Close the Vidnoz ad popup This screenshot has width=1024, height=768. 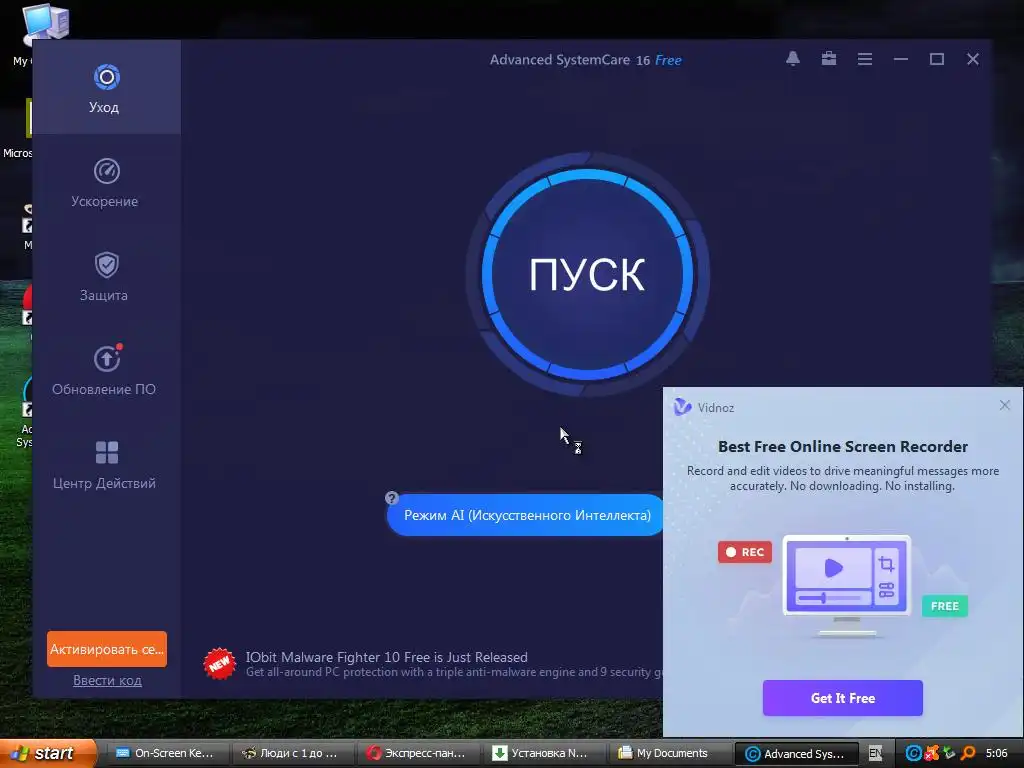[x=1004, y=405]
